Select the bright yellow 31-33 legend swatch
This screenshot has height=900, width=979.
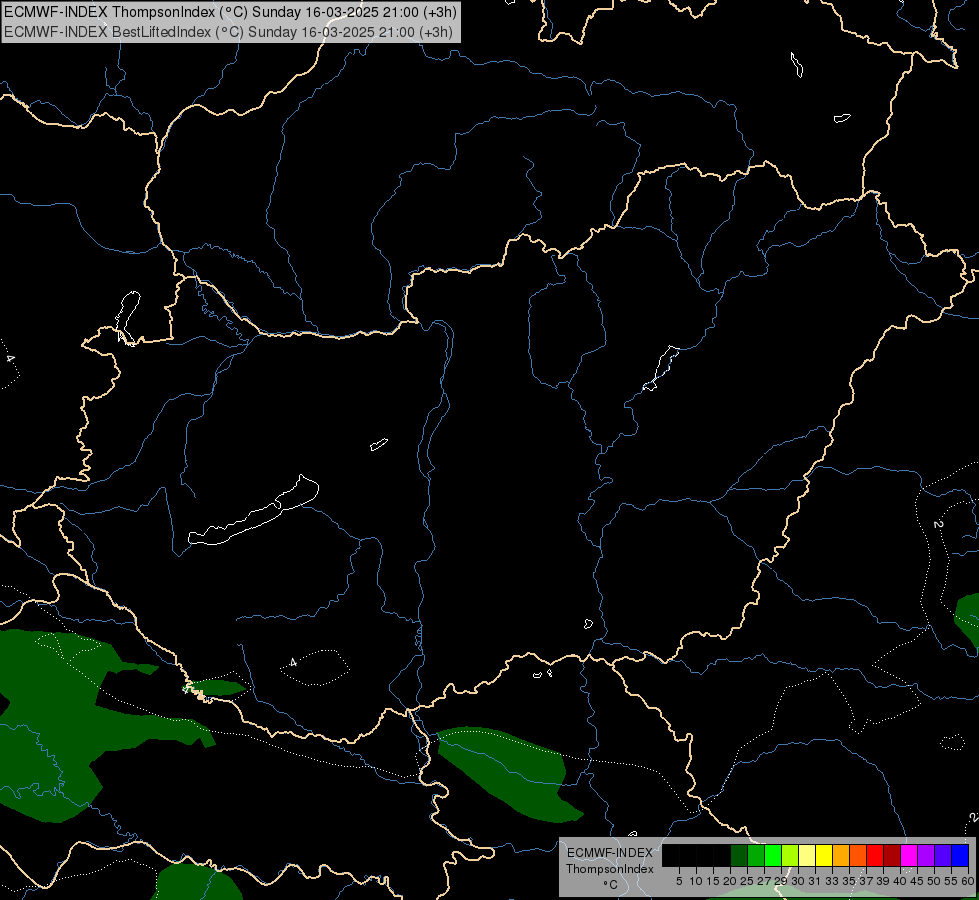click(x=824, y=856)
